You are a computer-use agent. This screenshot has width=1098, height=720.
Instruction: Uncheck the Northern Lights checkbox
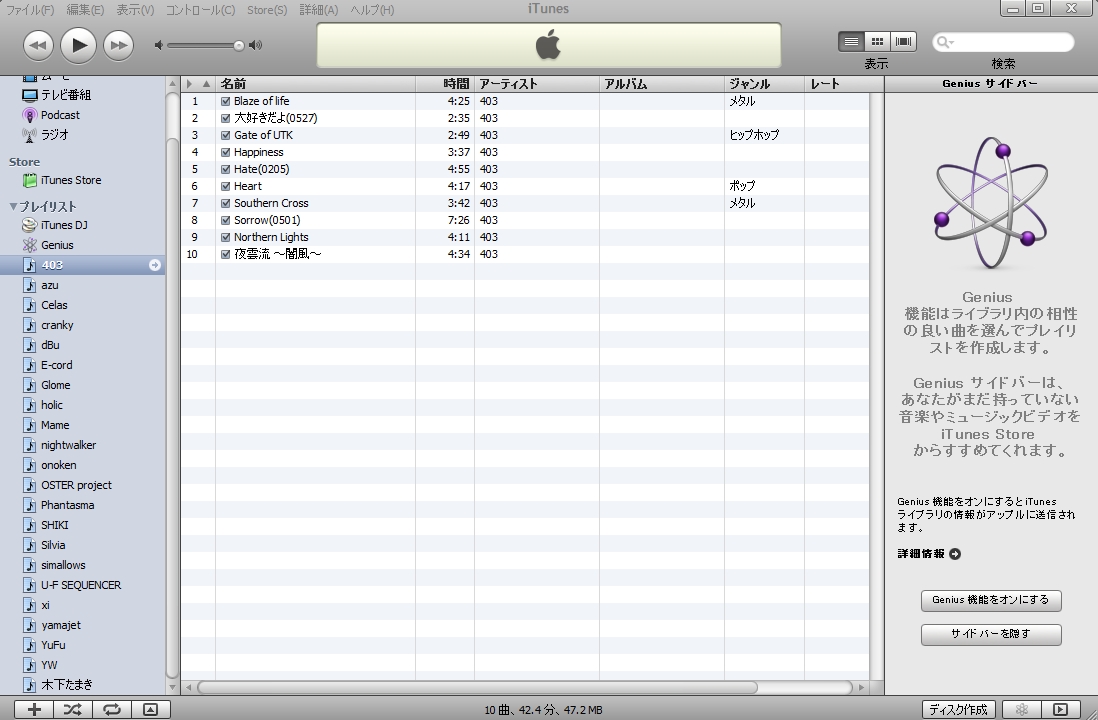coord(225,237)
